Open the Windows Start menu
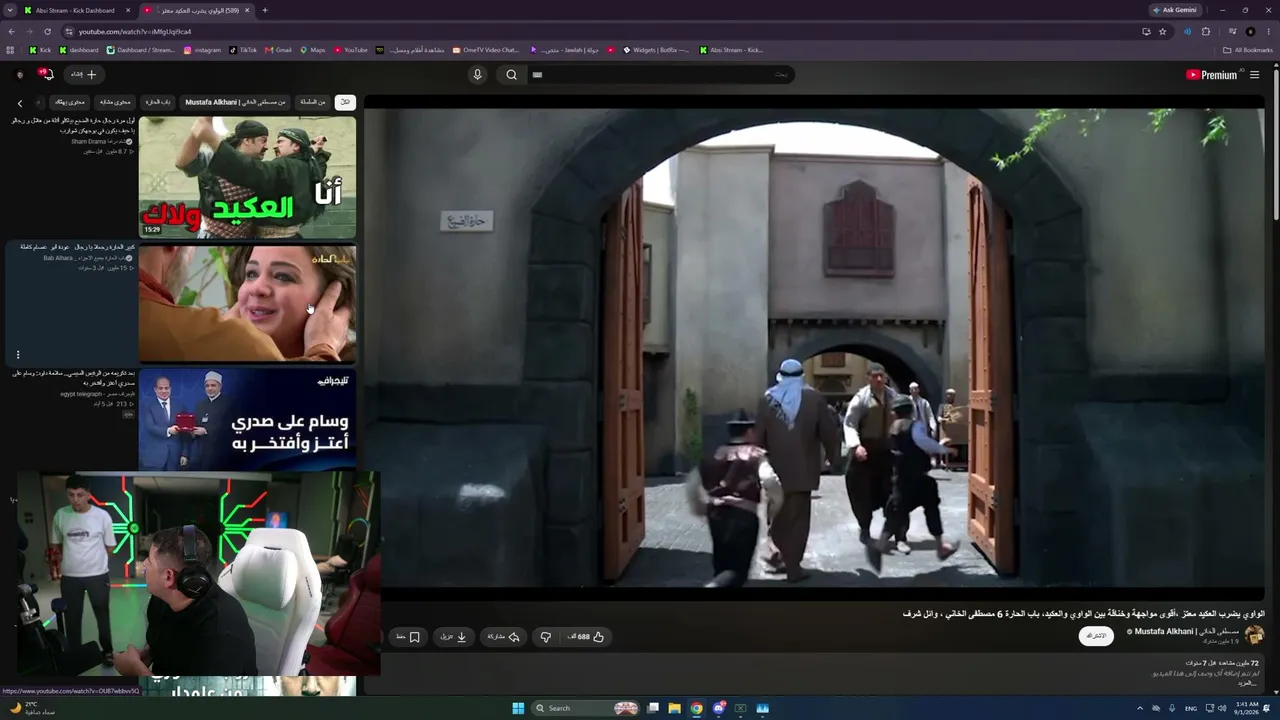The image size is (1280, 720). click(x=518, y=708)
